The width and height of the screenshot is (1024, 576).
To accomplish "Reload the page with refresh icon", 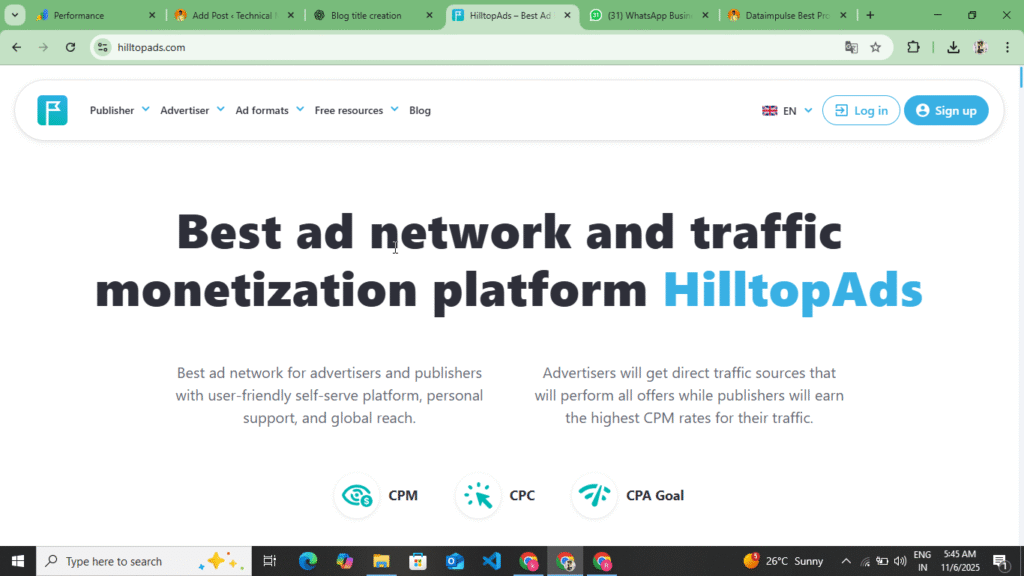I will [x=69, y=47].
